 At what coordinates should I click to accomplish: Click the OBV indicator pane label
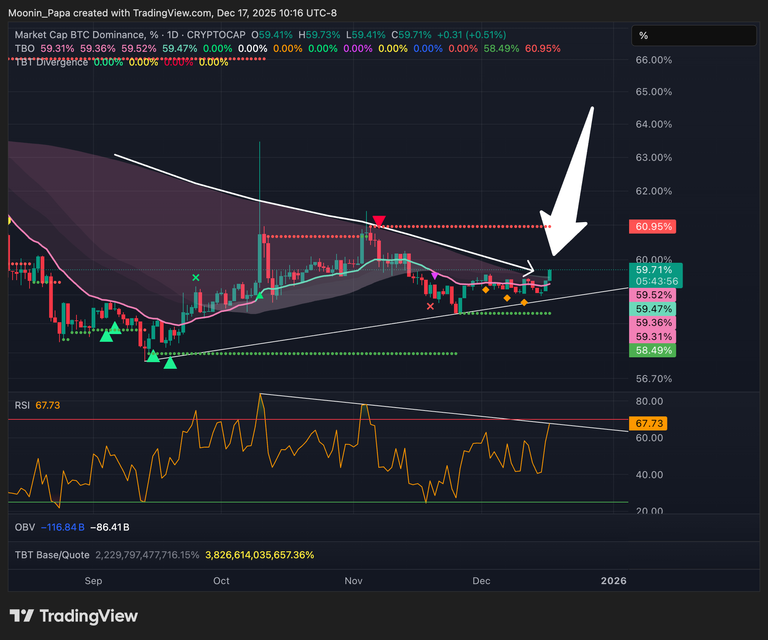point(24,525)
